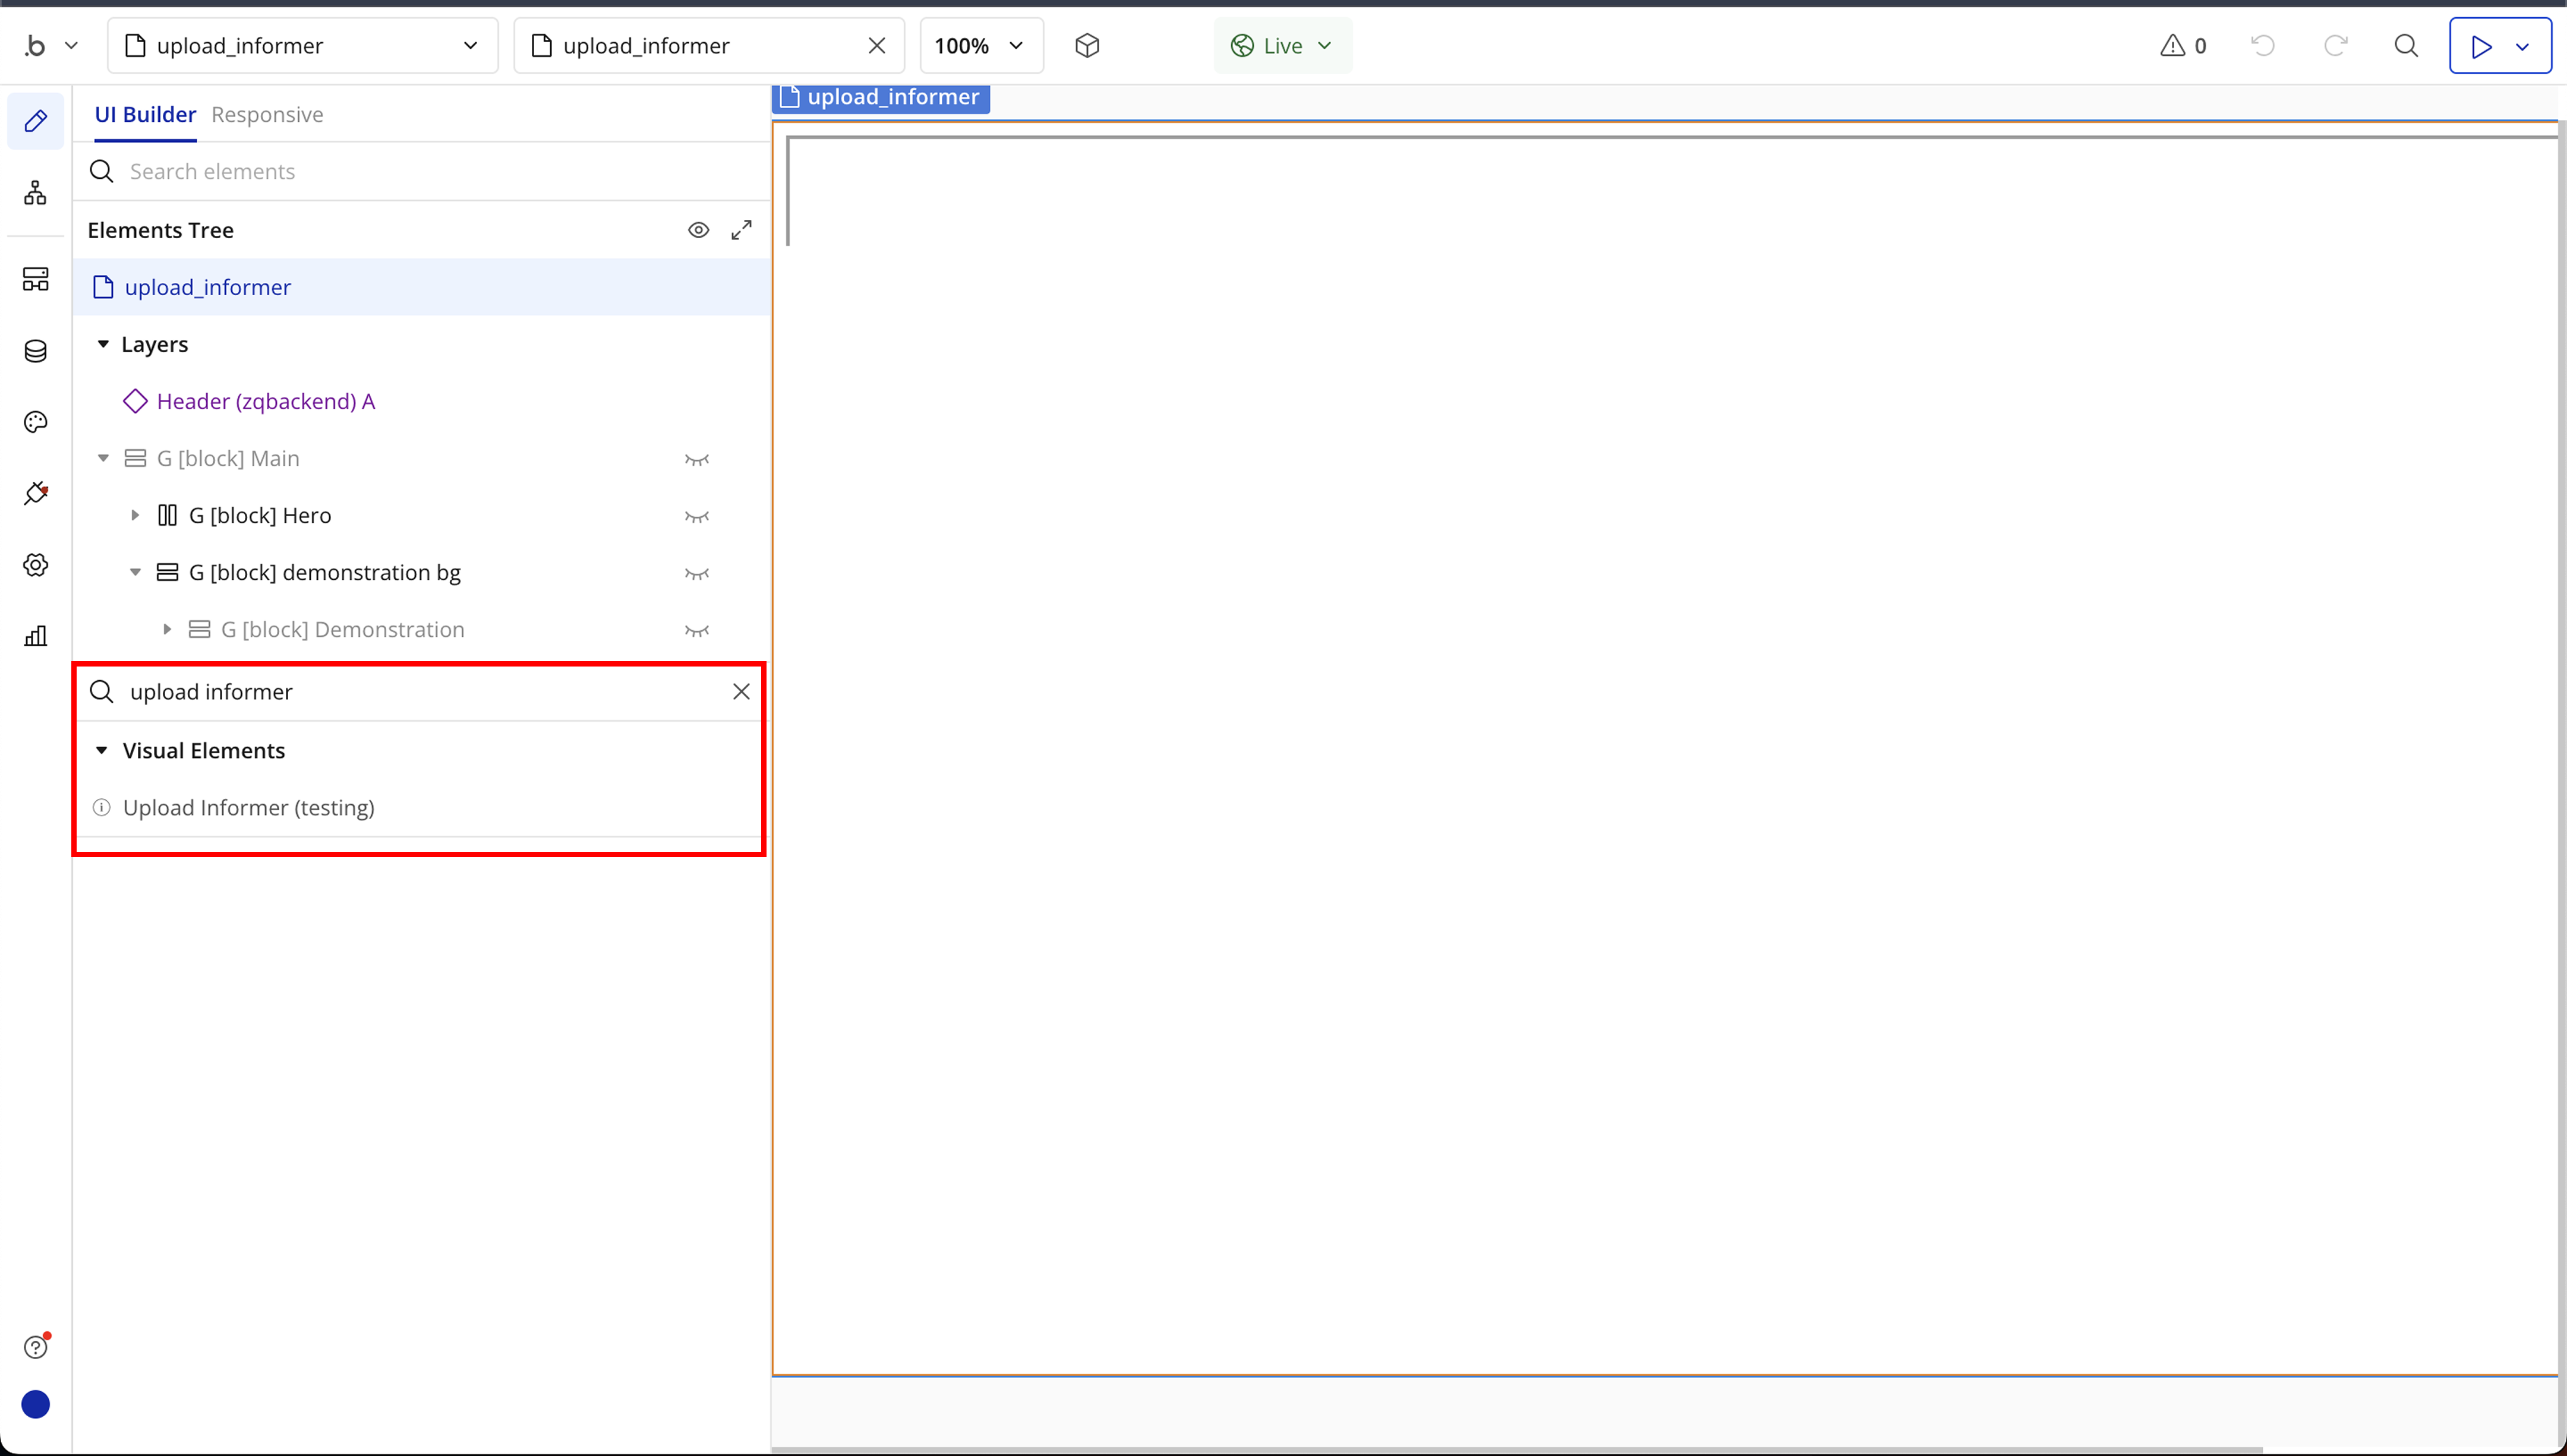Open the Live version dropdown
Image resolution: width=2567 pixels, height=1456 pixels.
coord(1282,46)
